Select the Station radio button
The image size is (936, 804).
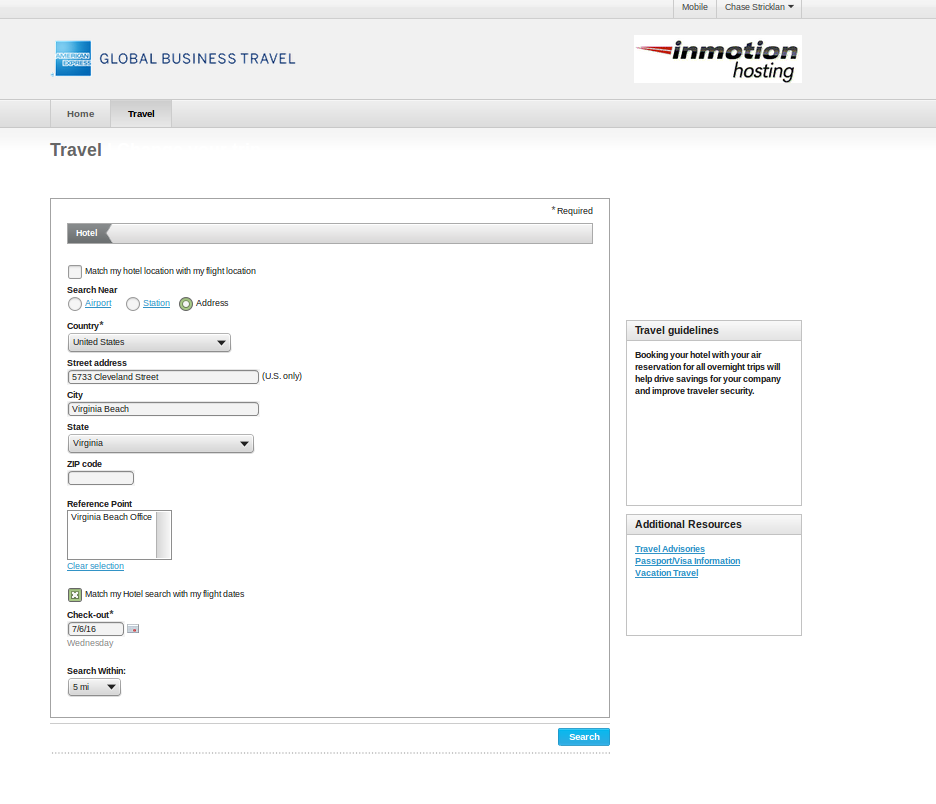(132, 304)
